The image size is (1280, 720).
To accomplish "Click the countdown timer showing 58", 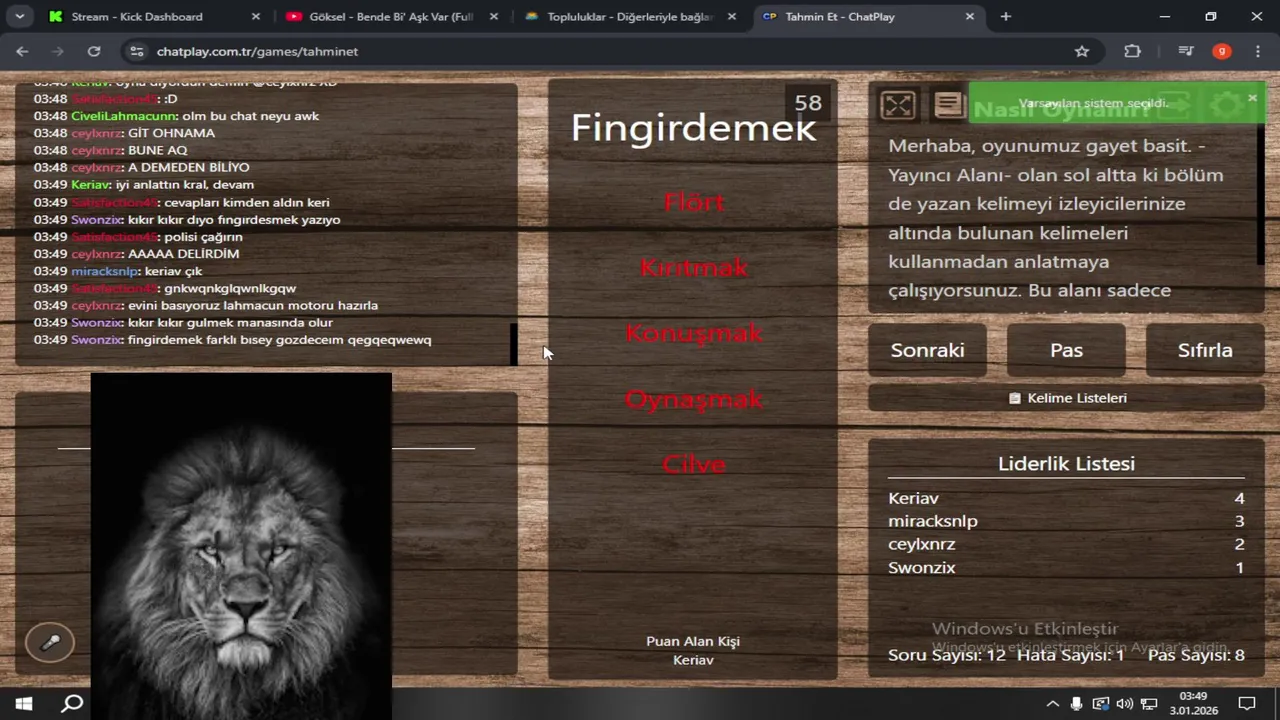I will point(808,103).
